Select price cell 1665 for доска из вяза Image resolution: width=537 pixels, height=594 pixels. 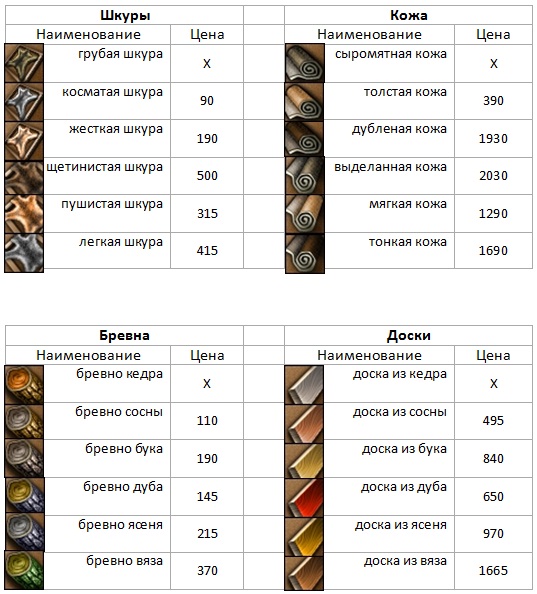click(493, 571)
